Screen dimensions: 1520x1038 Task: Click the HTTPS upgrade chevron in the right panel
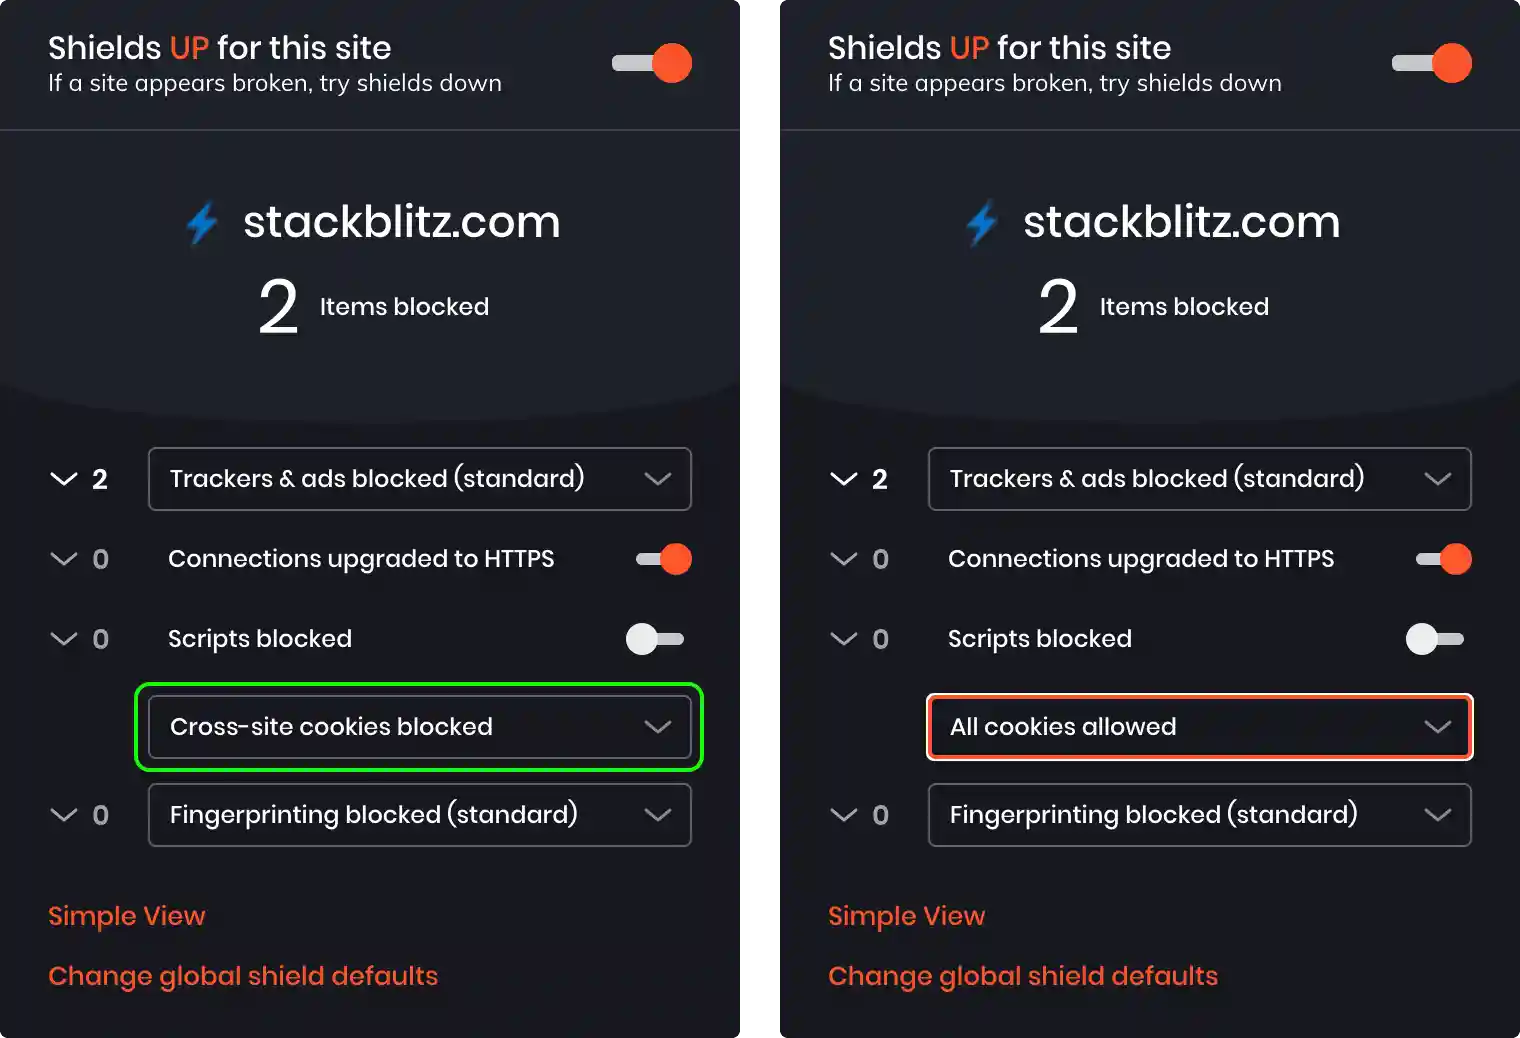click(843, 559)
